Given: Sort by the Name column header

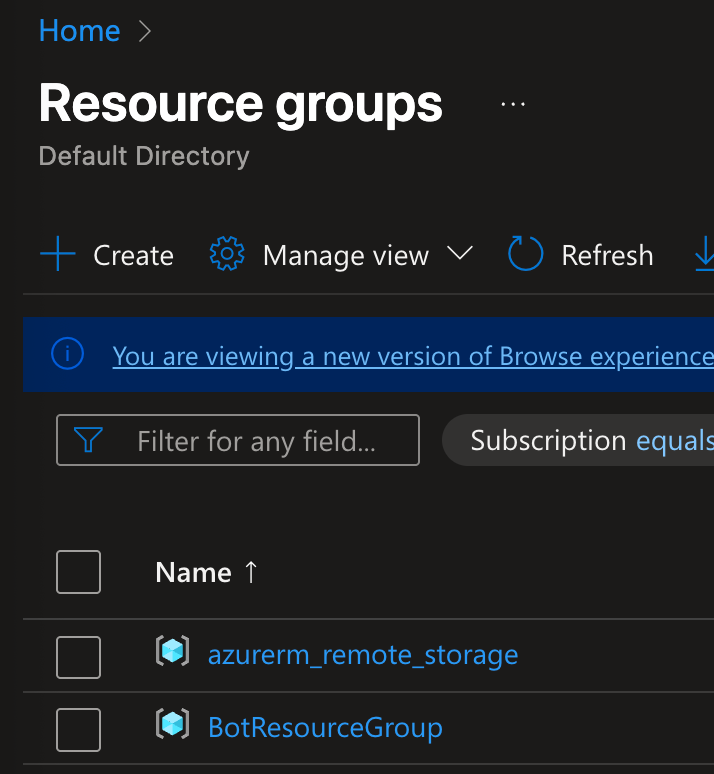Looking at the screenshot, I should pyautogui.click(x=194, y=572).
